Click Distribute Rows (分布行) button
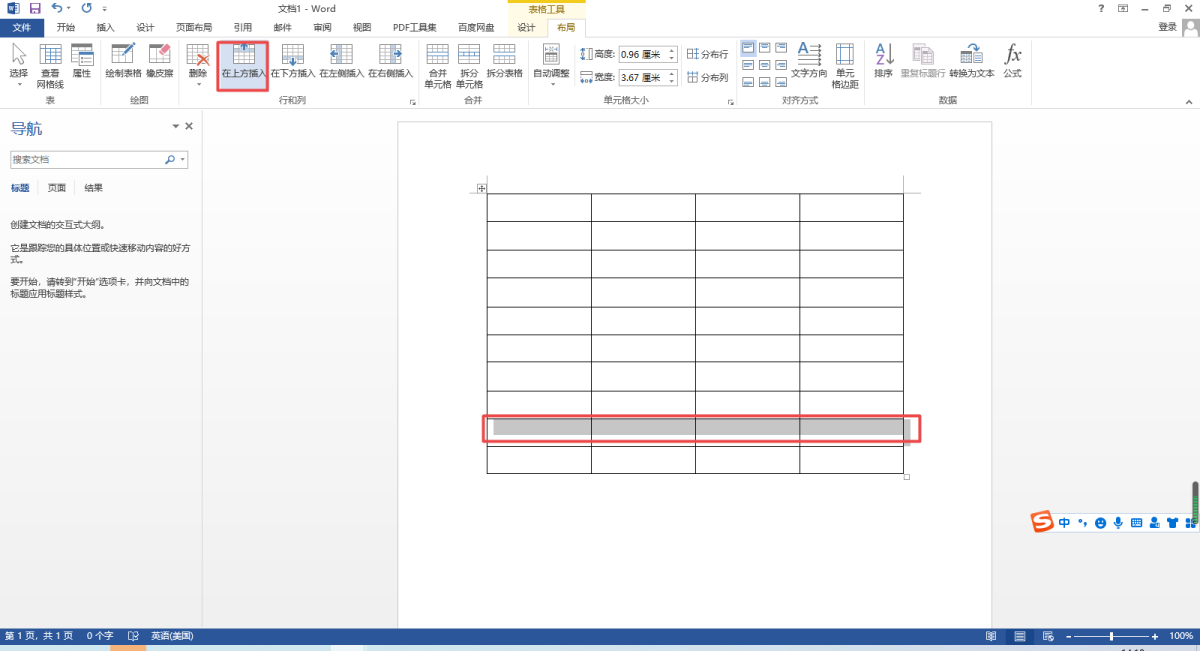The height and width of the screenshot is (651, 1200). (708, 54)
